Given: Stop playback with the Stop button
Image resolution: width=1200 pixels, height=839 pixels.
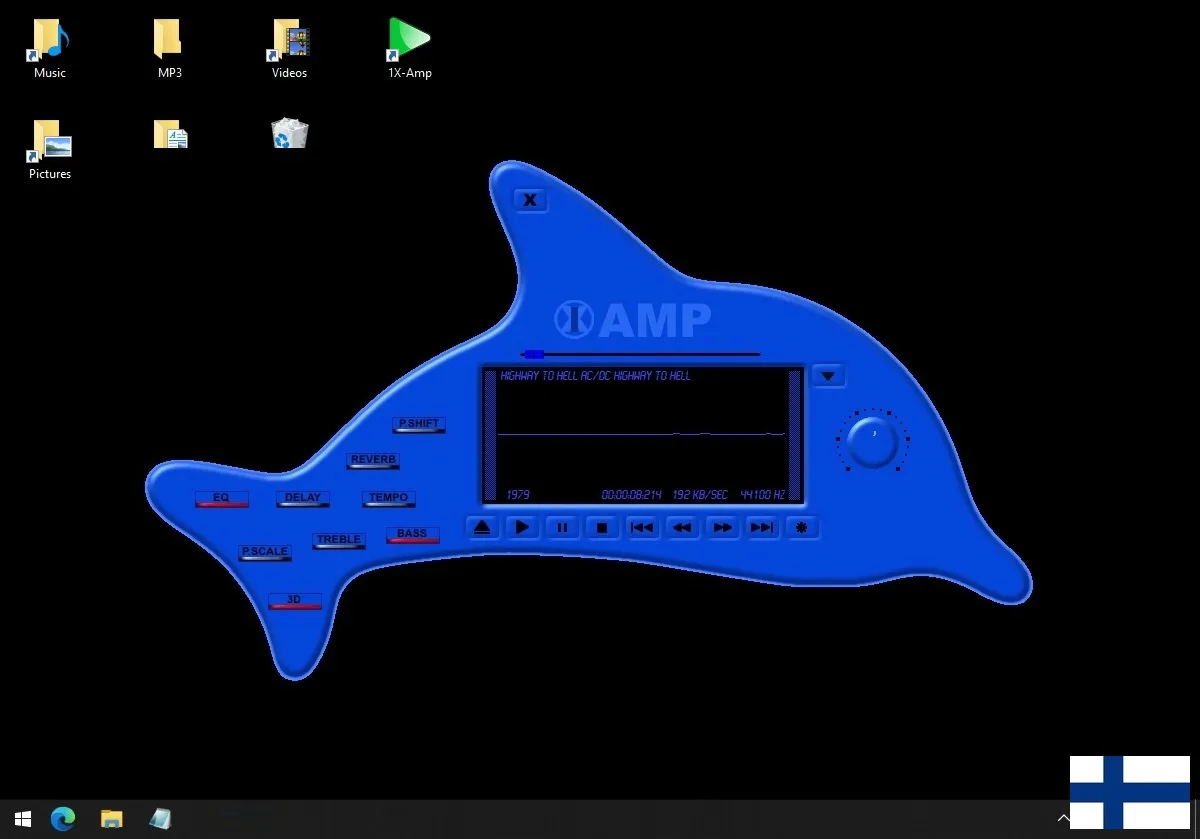Looking at the screenshot, I should pos(602,527).
